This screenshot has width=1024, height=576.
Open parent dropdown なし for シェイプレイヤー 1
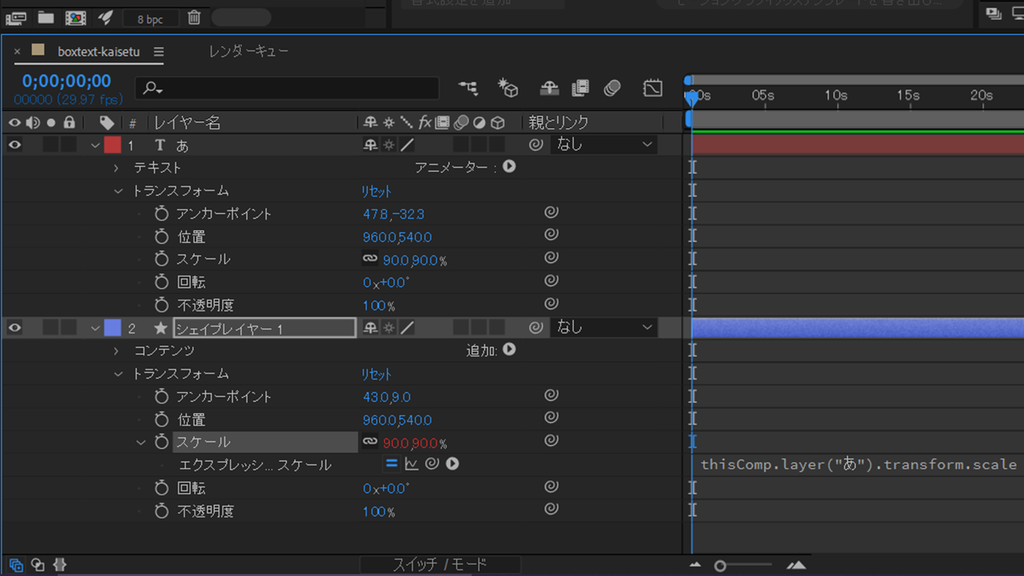coord(603,327)
